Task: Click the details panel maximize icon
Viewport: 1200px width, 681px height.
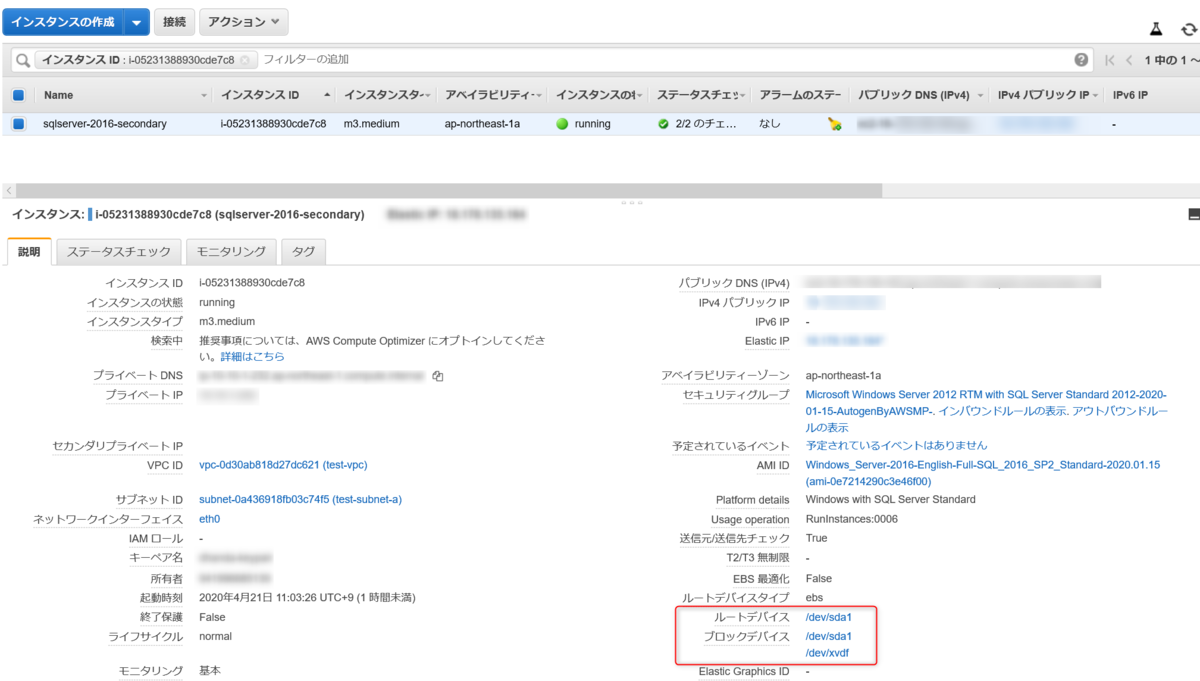Action: pyautogui.click(x=1193, y=214)
